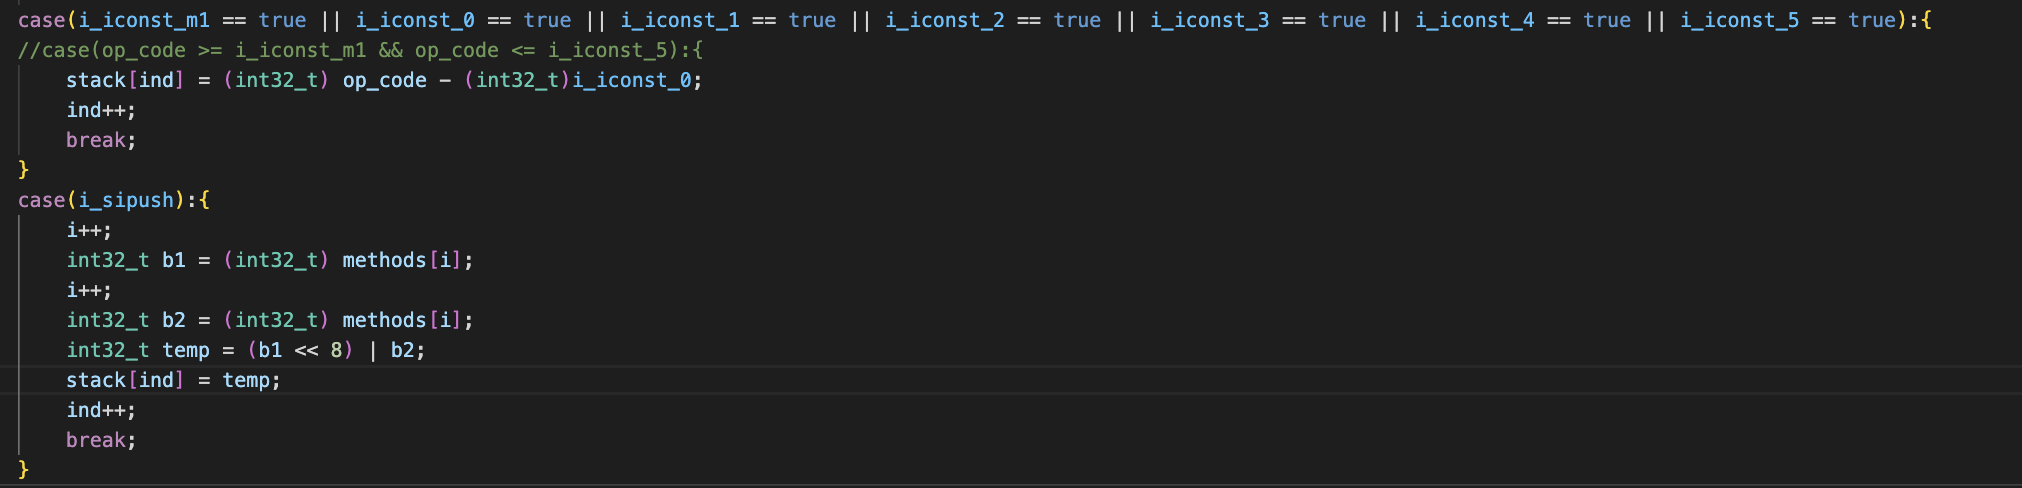Click methods in the b2 declaration line
This screenshot has height=488, width=2022.
coord(384,320)
